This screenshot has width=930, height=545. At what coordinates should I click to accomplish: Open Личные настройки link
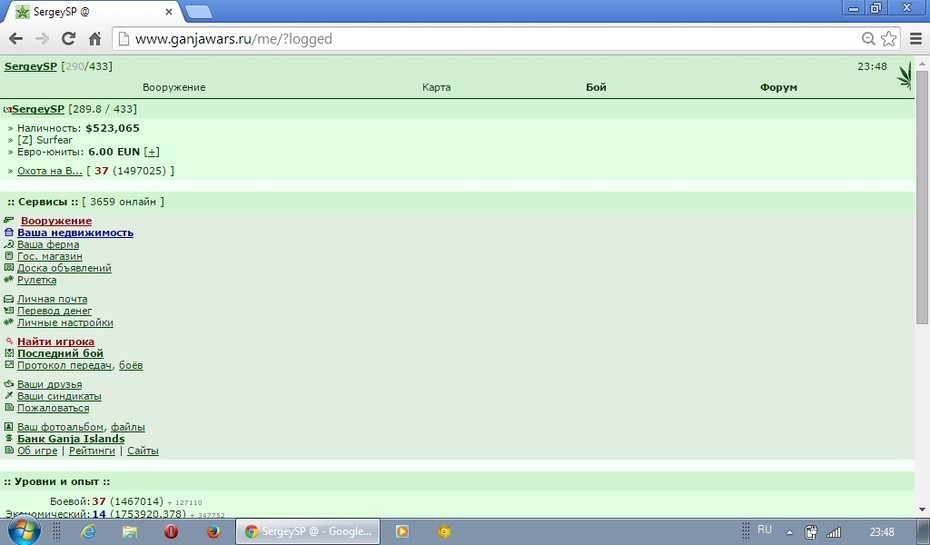[65, 323]
